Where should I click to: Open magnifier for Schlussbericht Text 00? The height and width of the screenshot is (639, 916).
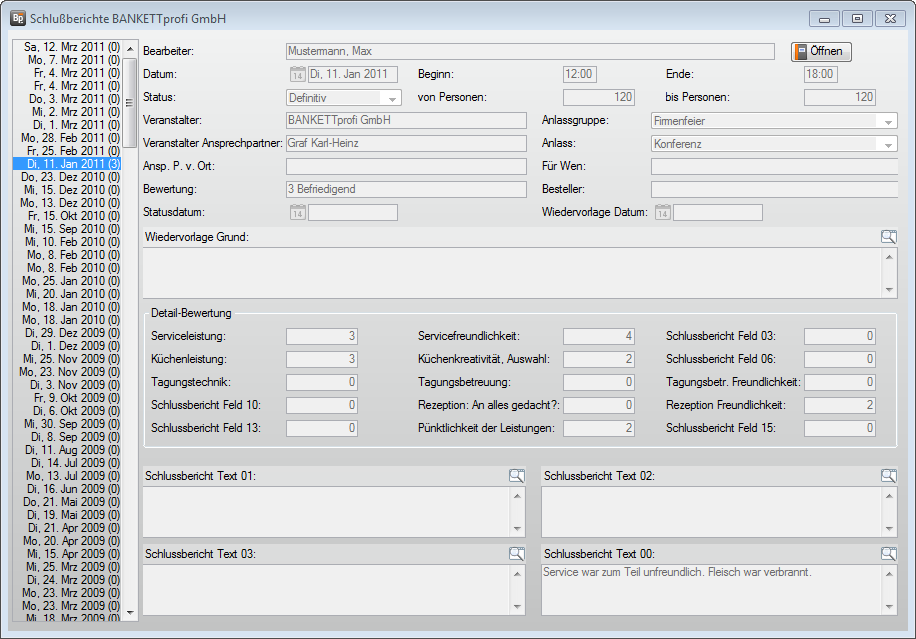[x=889, y=554]
